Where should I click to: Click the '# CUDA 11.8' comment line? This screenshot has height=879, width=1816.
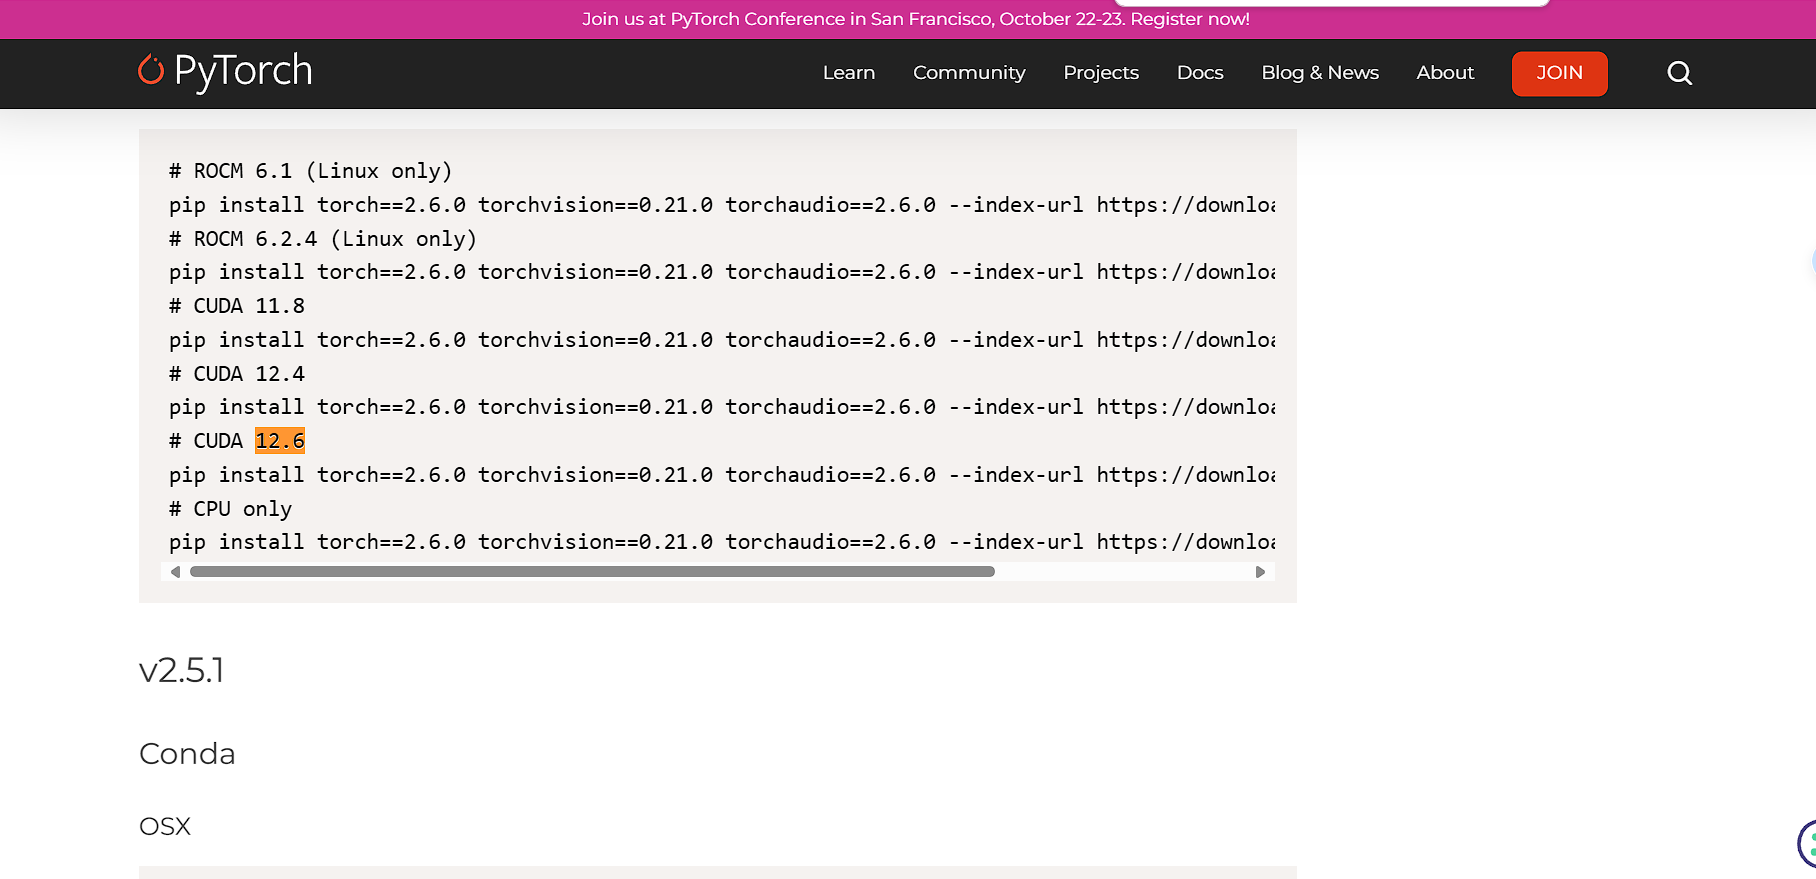pyautogui.click(x=237, y=306)
